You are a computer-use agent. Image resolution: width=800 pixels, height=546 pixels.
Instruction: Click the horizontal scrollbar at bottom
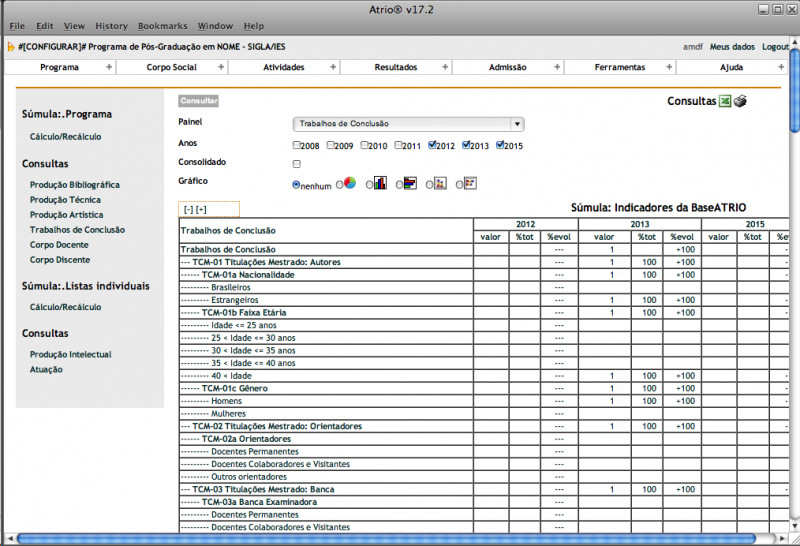400,539
